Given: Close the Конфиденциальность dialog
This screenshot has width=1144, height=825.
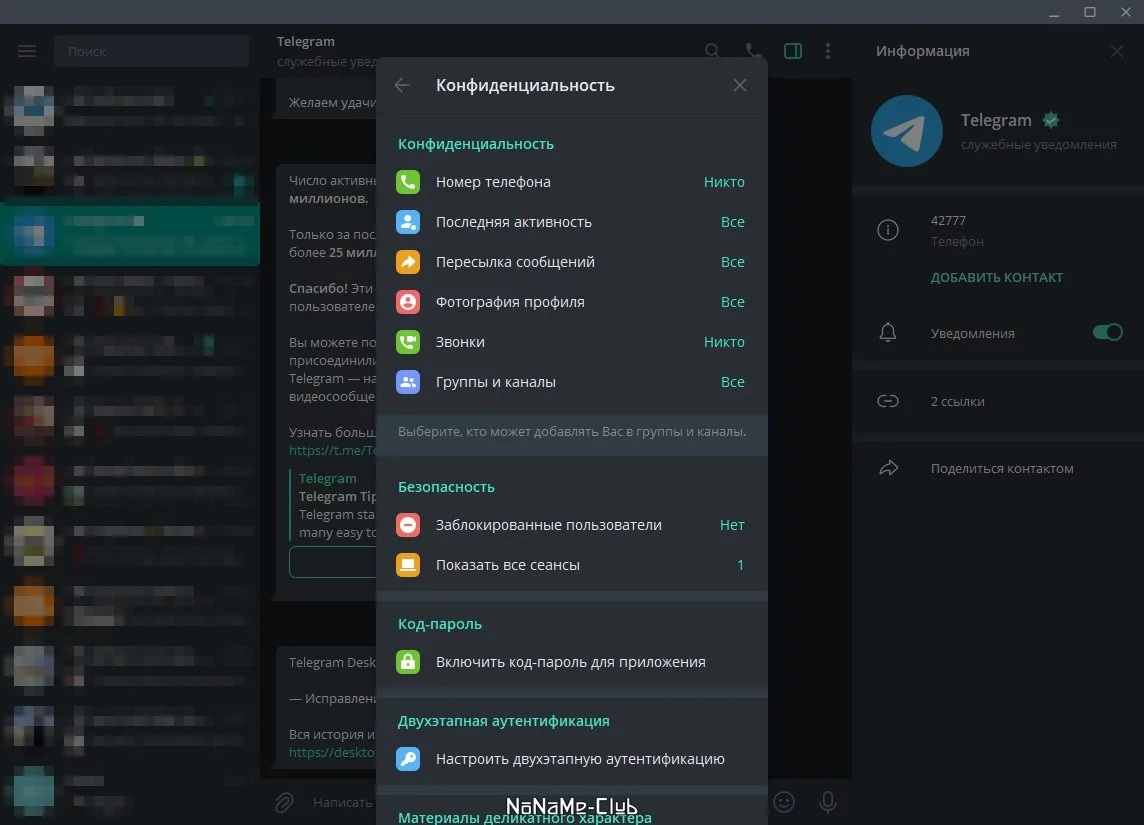Looking at the screenshot, I should (x=740, y=85).
